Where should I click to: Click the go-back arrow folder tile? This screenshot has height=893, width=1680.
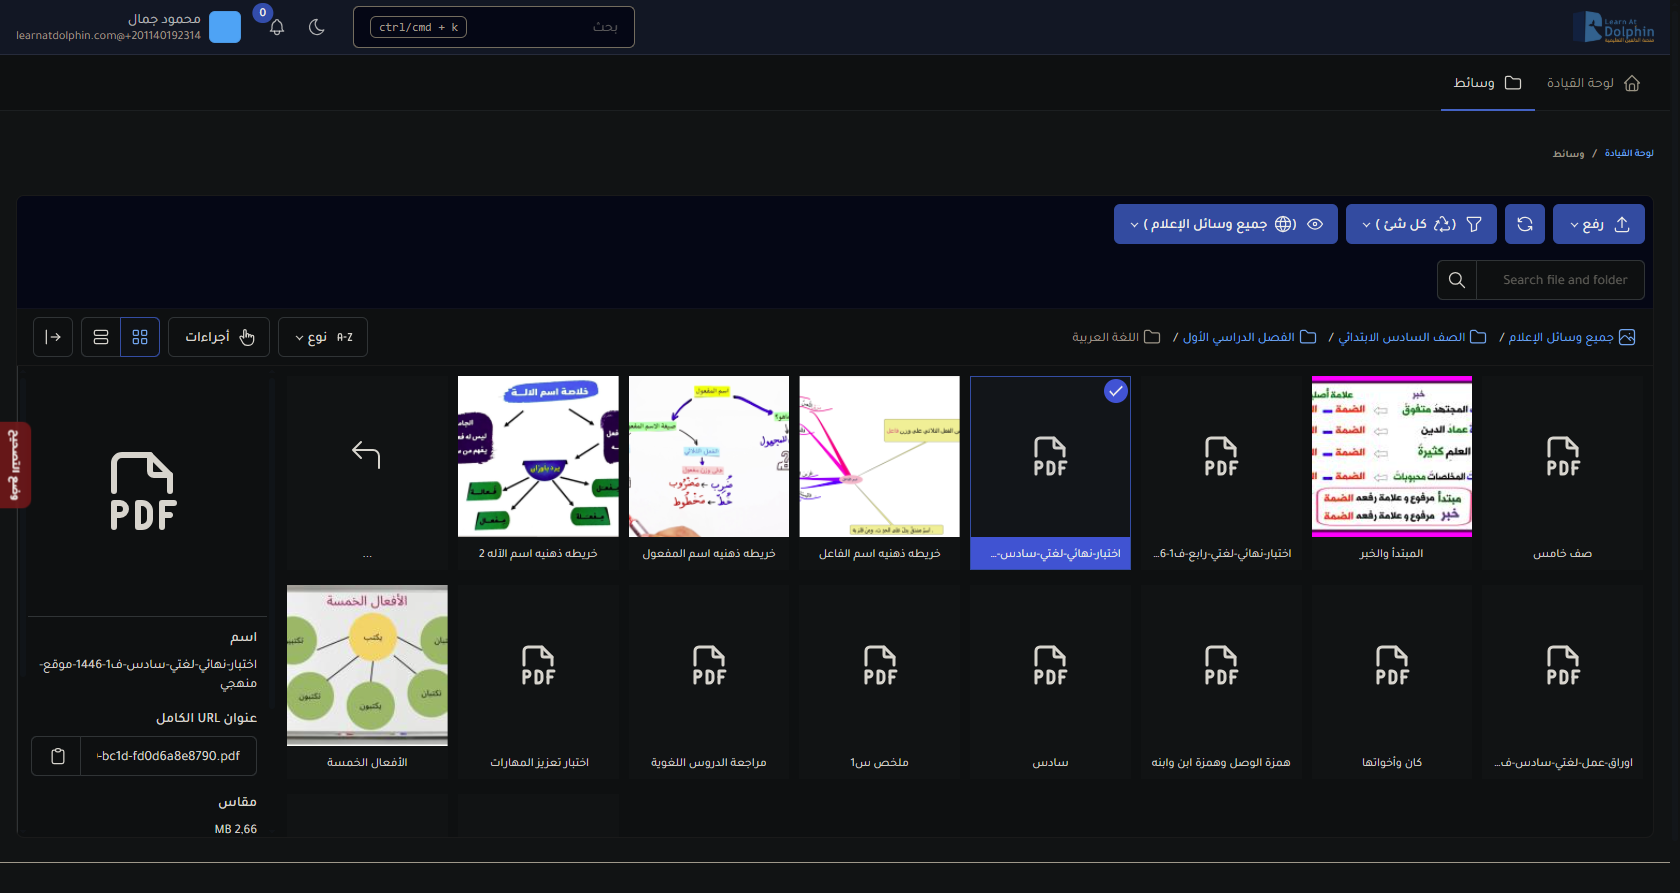coord(366,456)
